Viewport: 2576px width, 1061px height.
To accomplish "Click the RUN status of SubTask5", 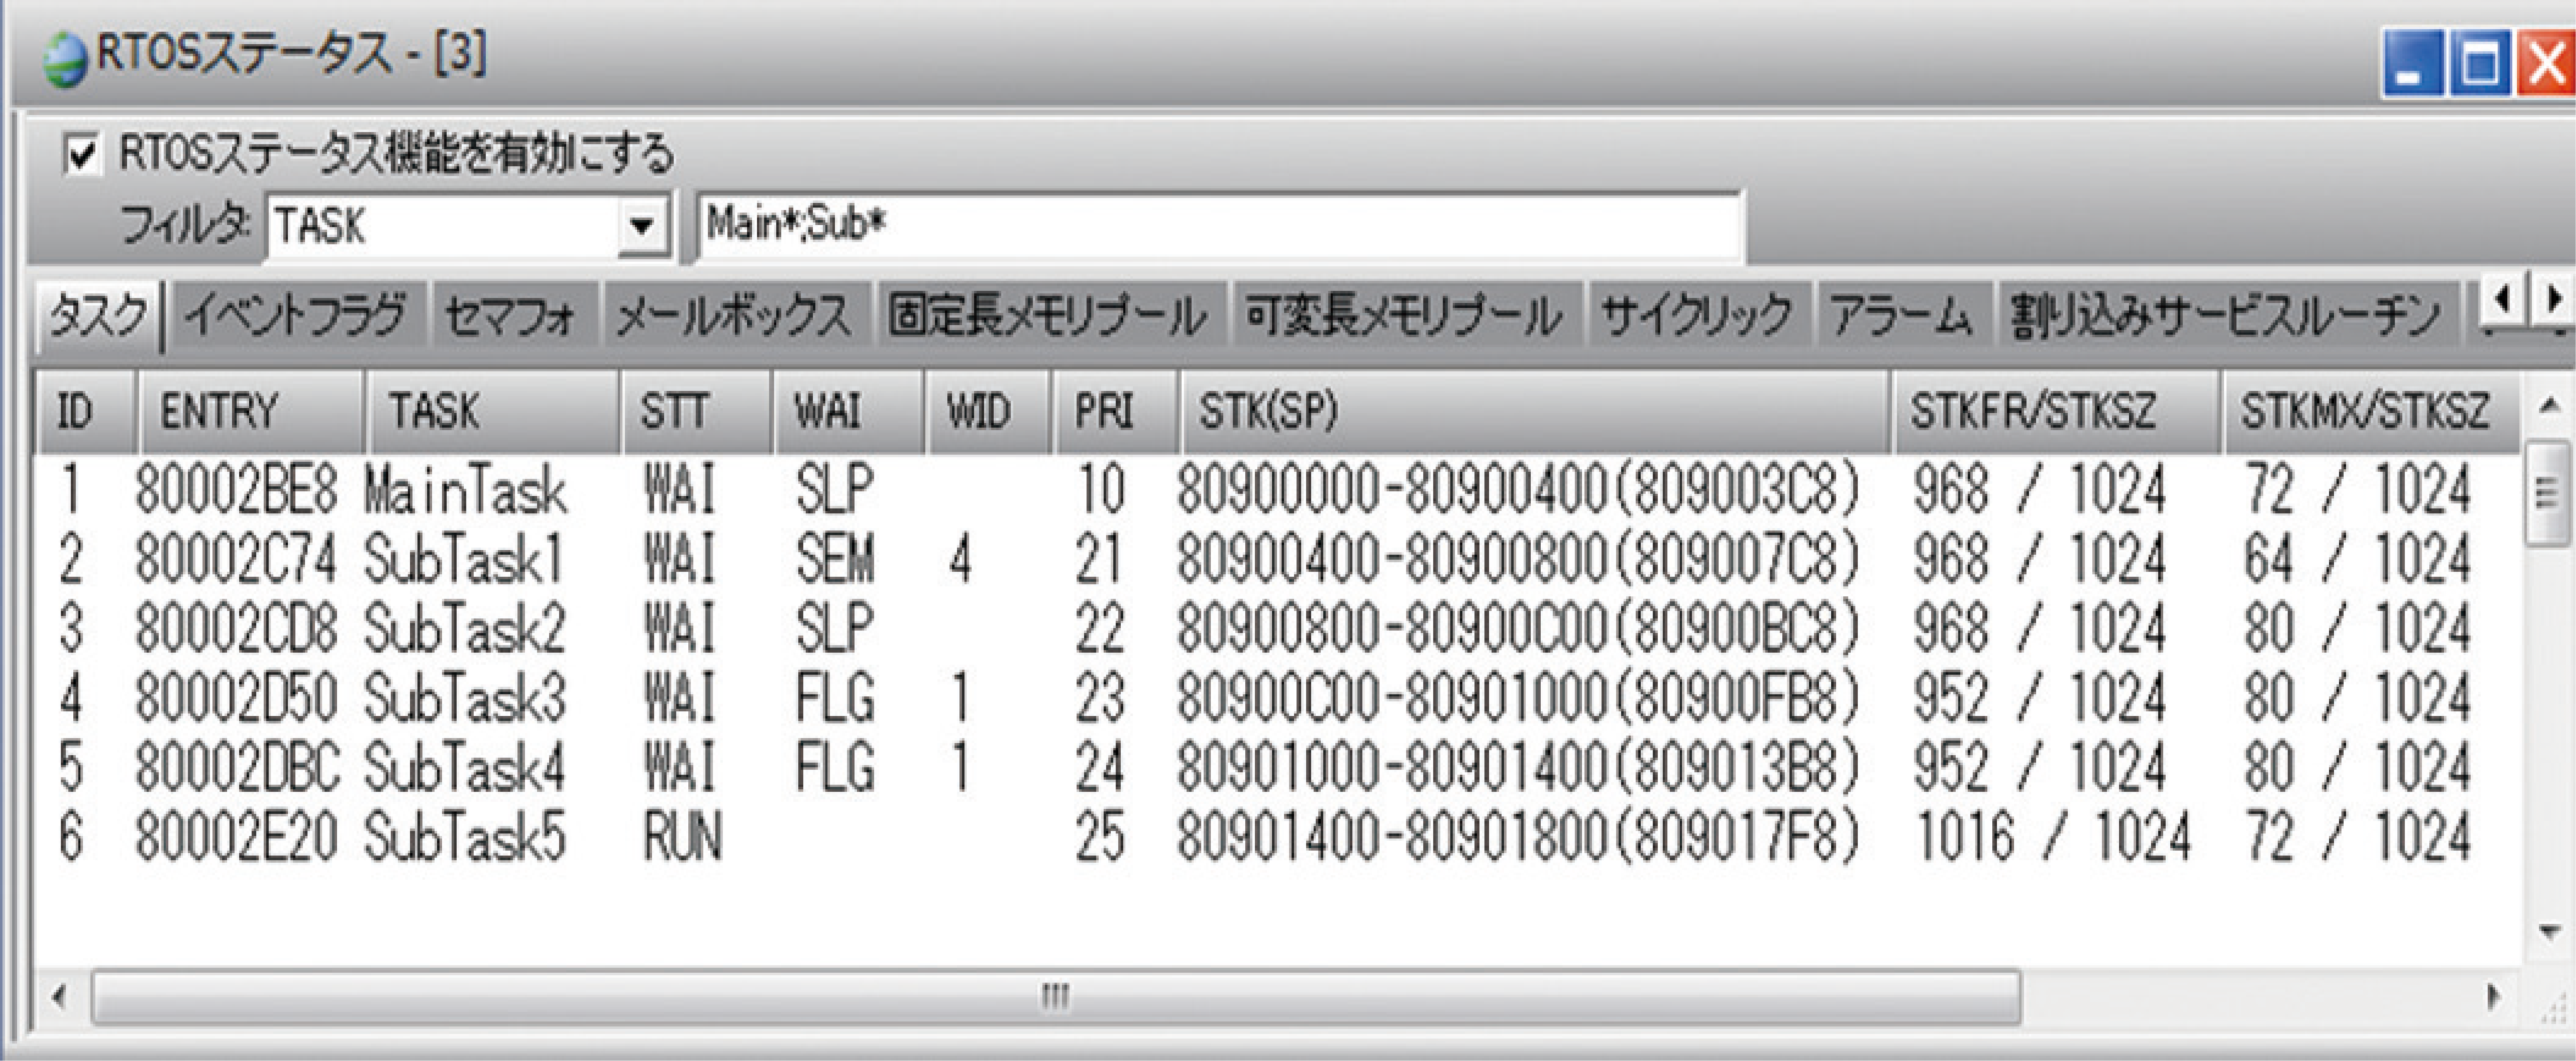I will point(682,837).
